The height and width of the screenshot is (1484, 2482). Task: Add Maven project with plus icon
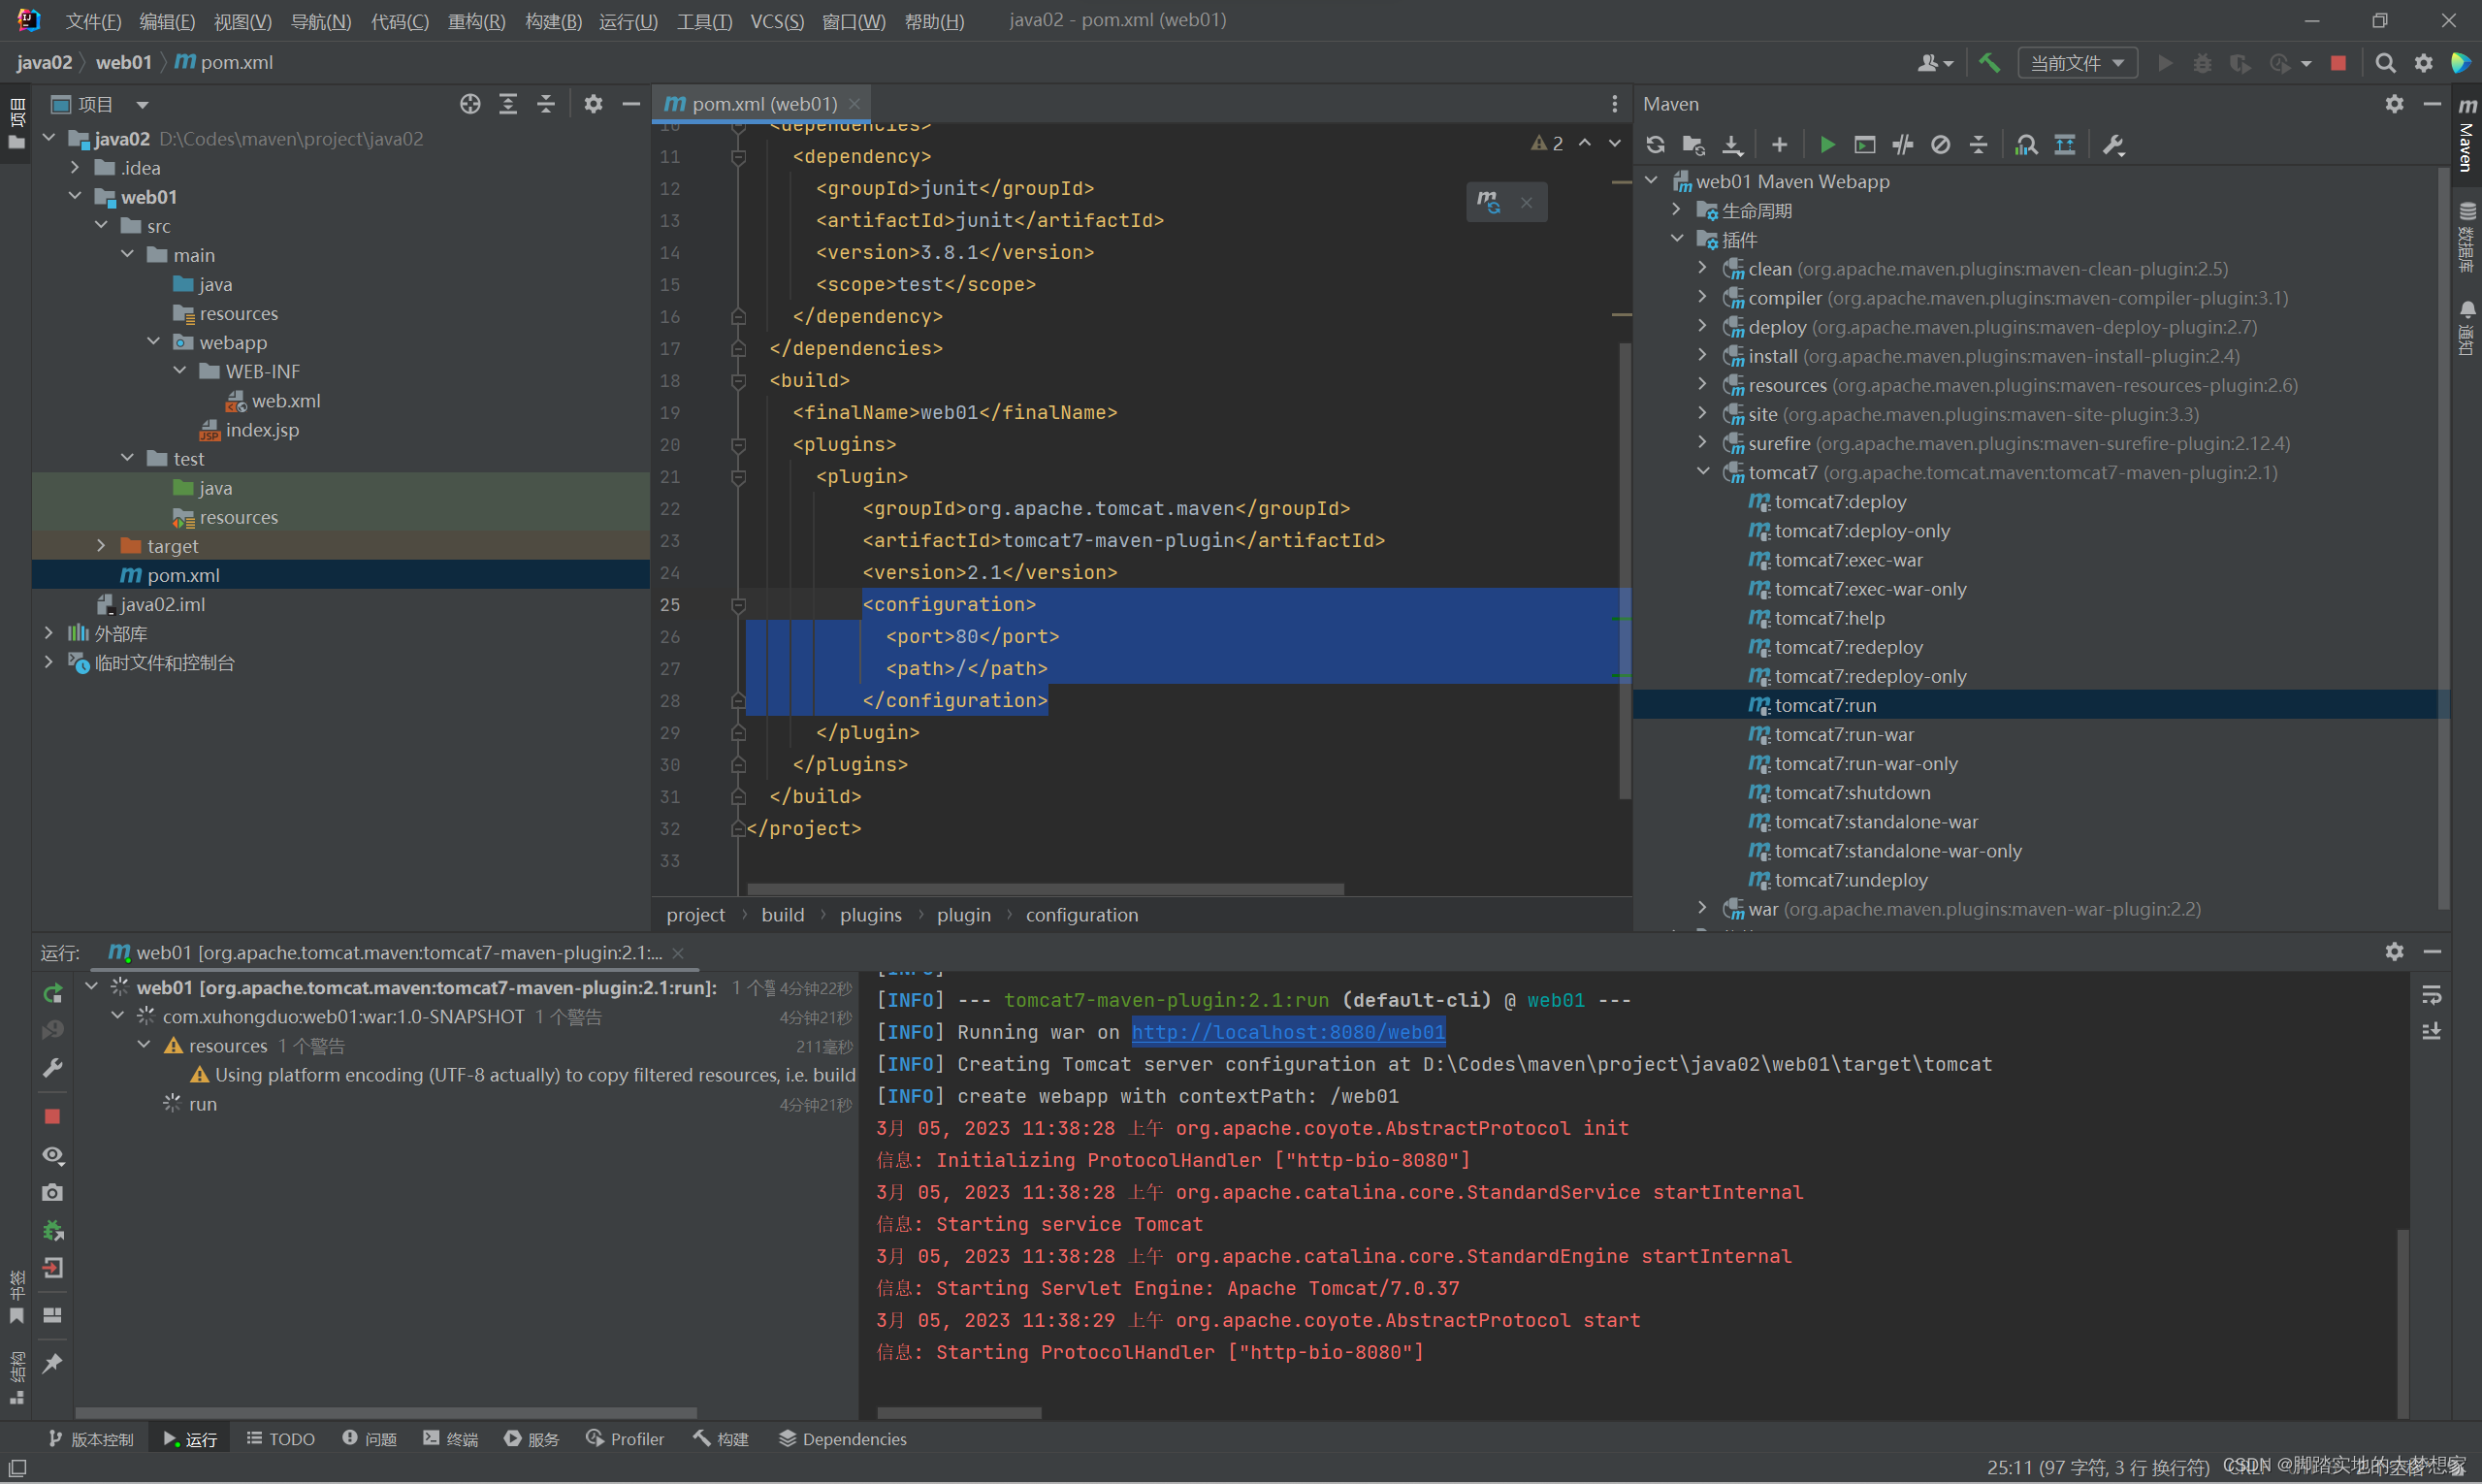click(x=1779, y=145)
